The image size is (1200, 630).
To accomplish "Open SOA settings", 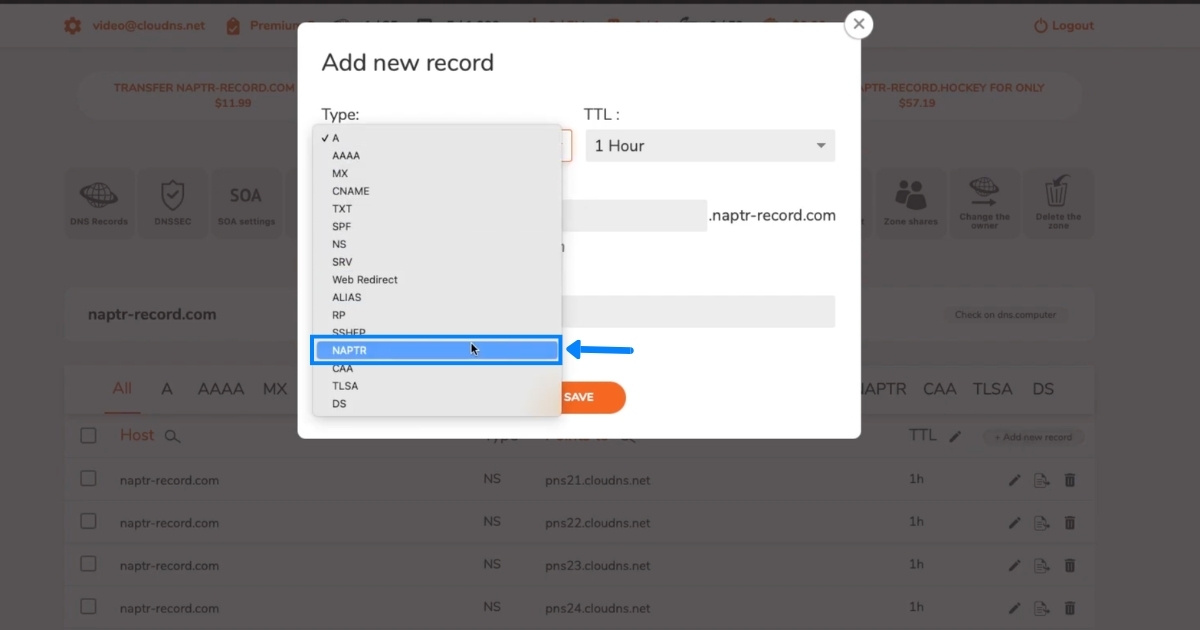I will (x=246, y=201).
